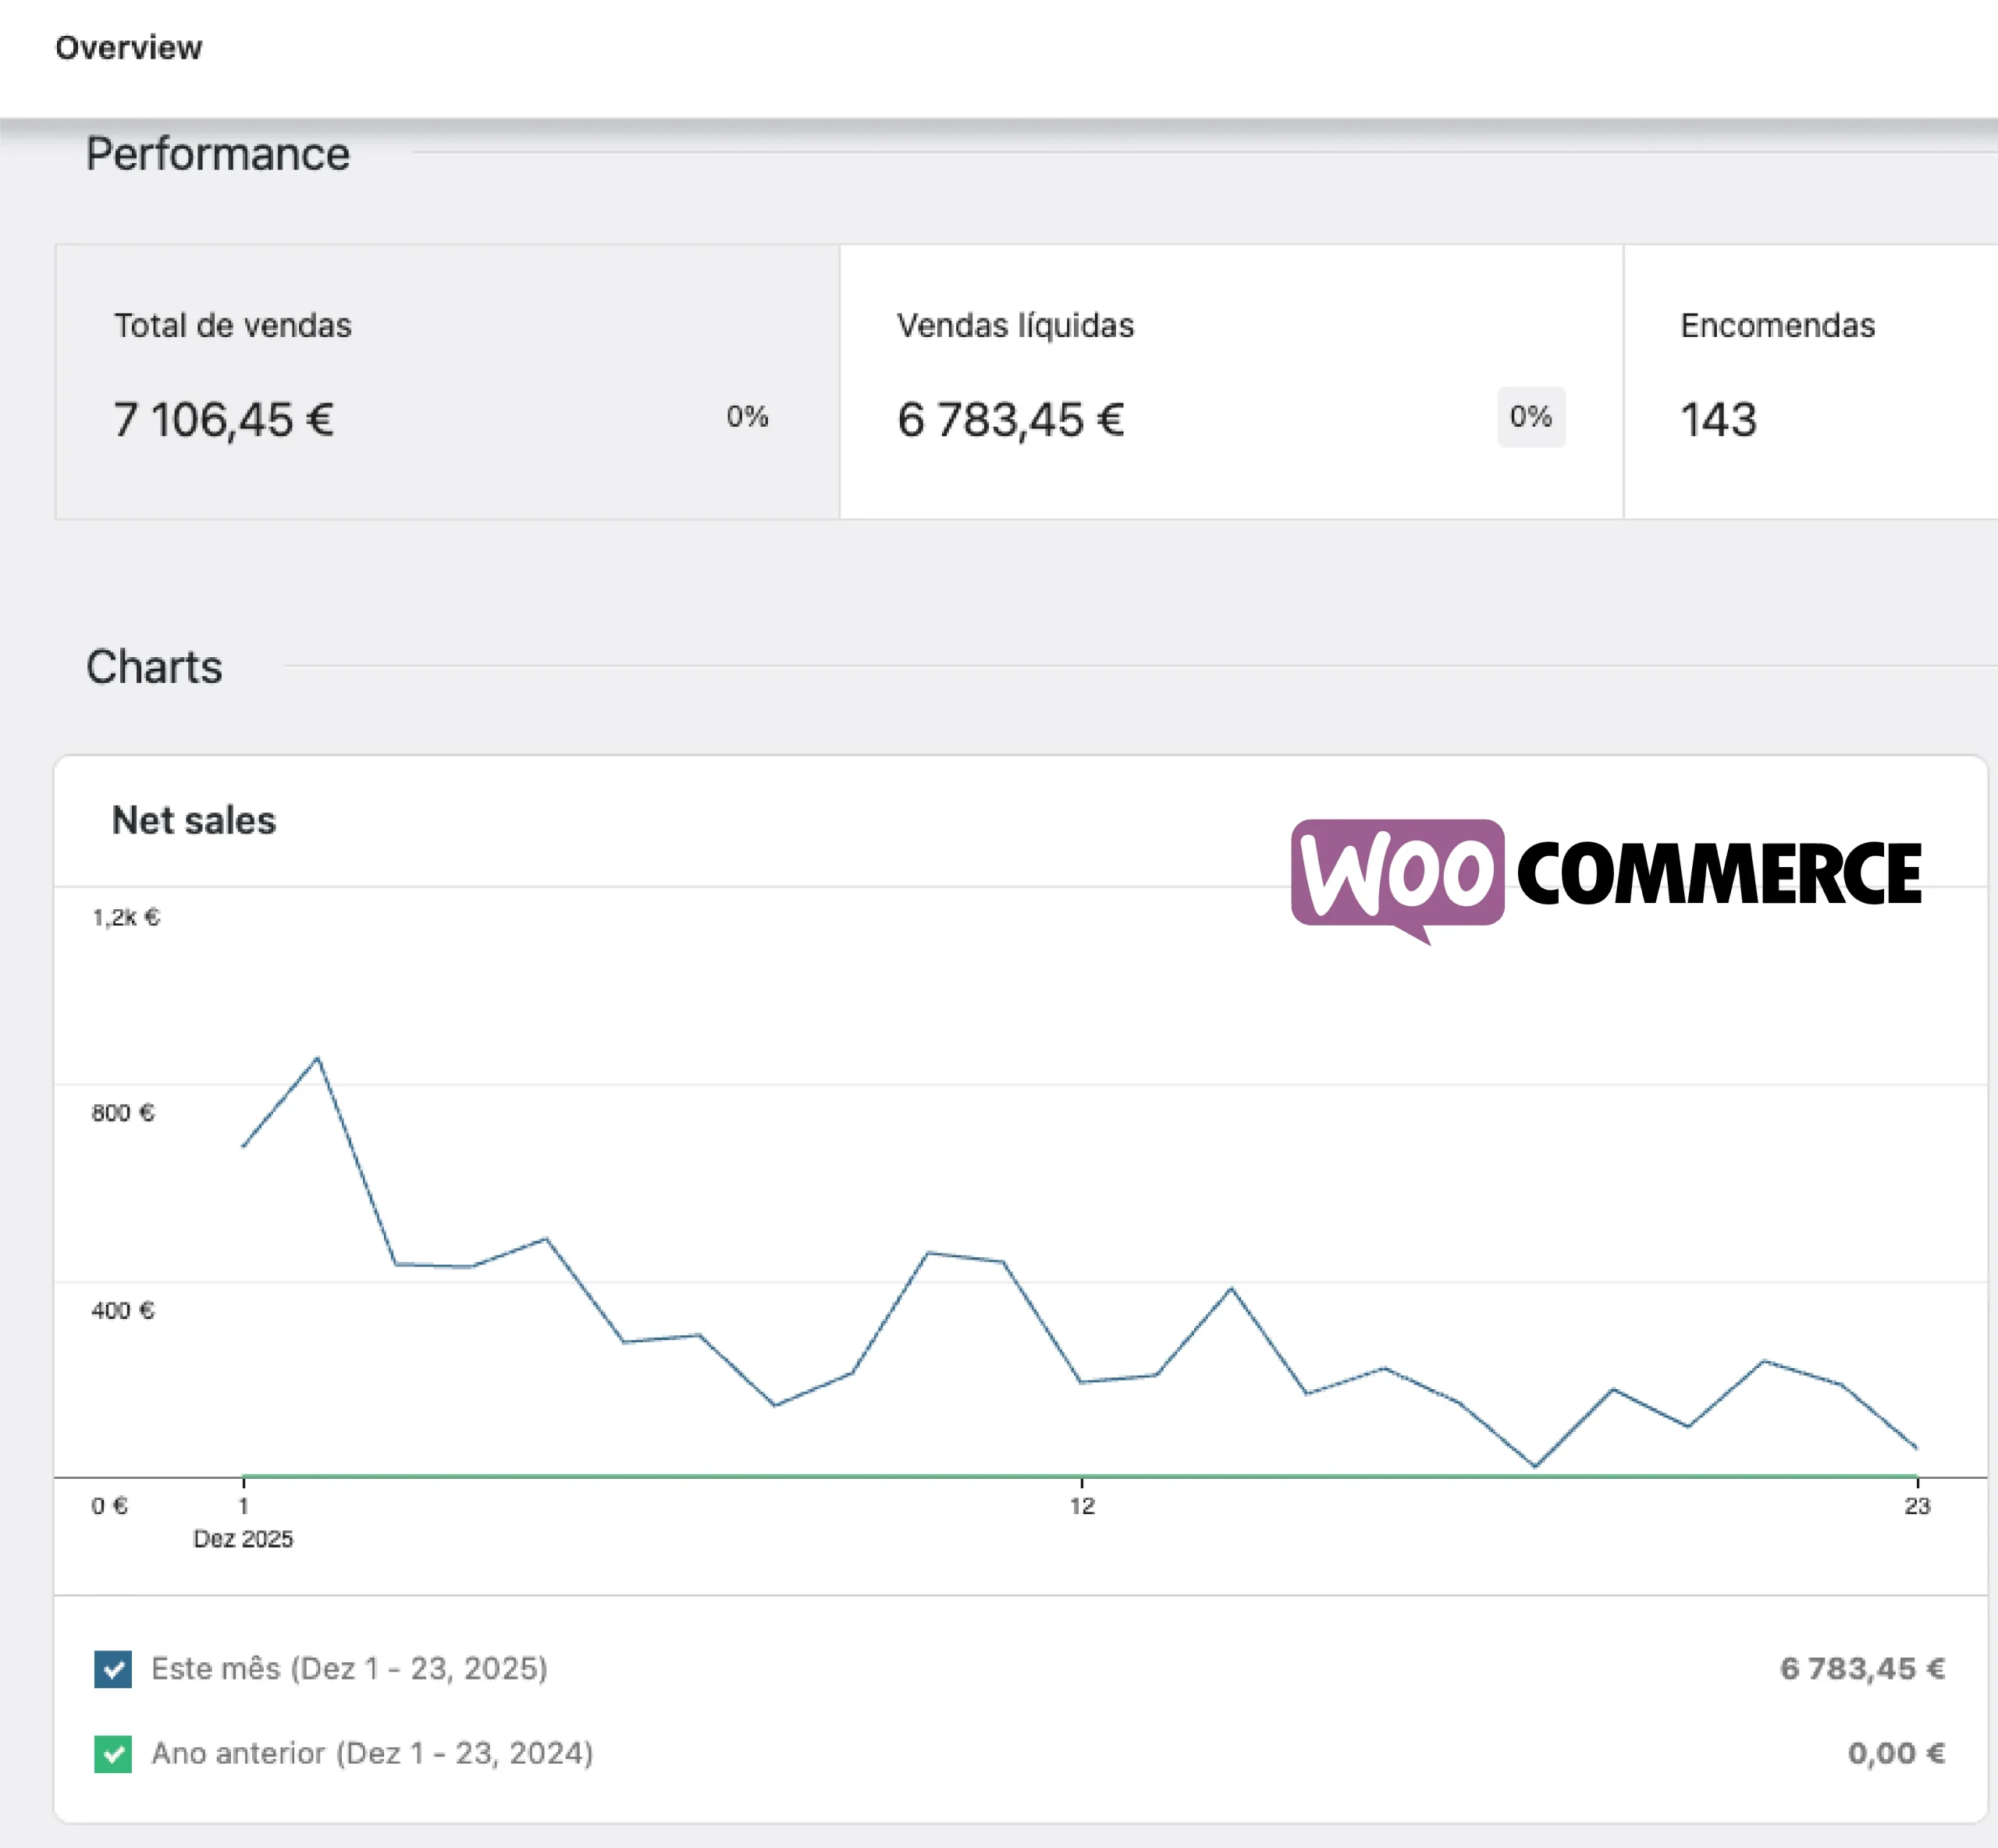Click the 7 106,45 € total sales value
Image resolution: width=1998 pixels, height=1848 pixels.
223,419
